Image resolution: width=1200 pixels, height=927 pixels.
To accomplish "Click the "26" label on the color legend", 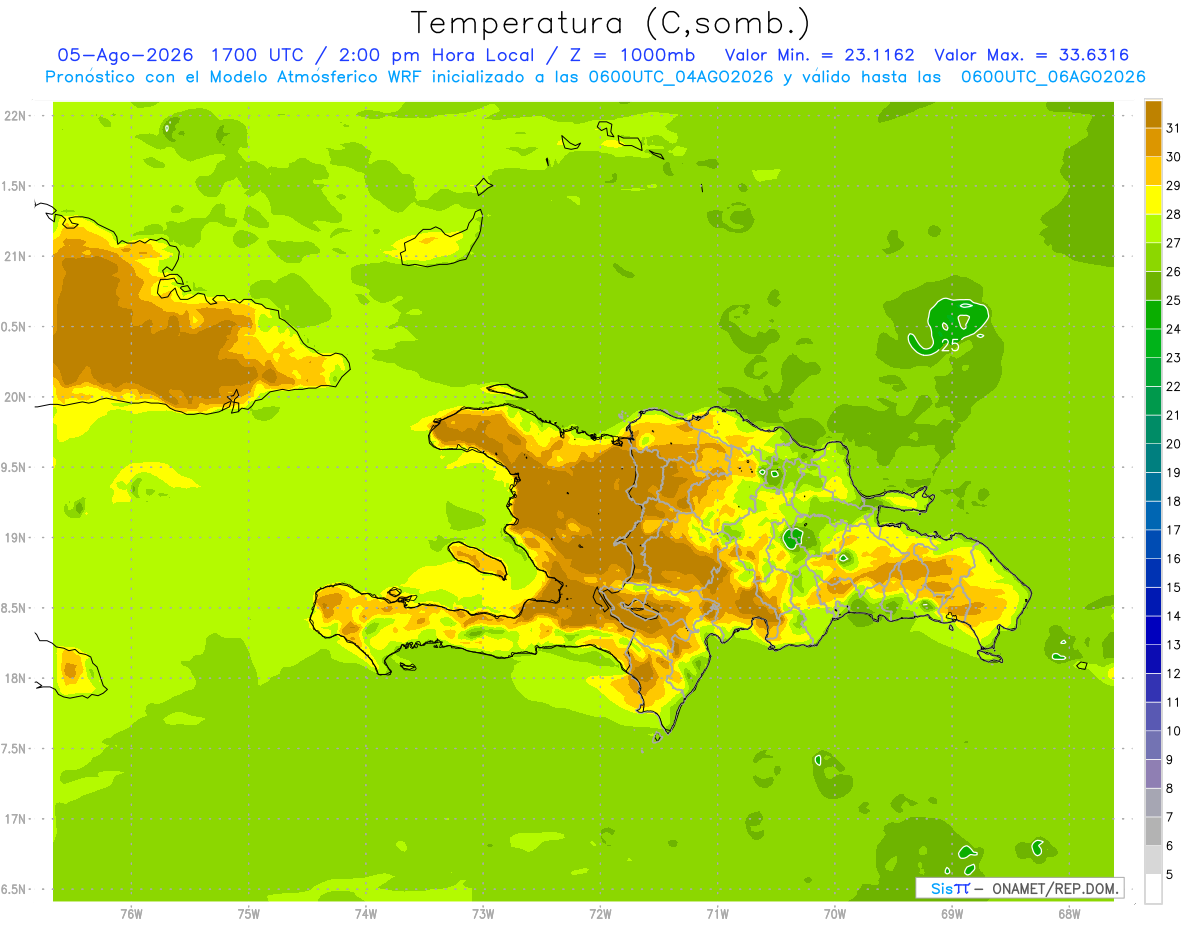I will point(1174,272).
